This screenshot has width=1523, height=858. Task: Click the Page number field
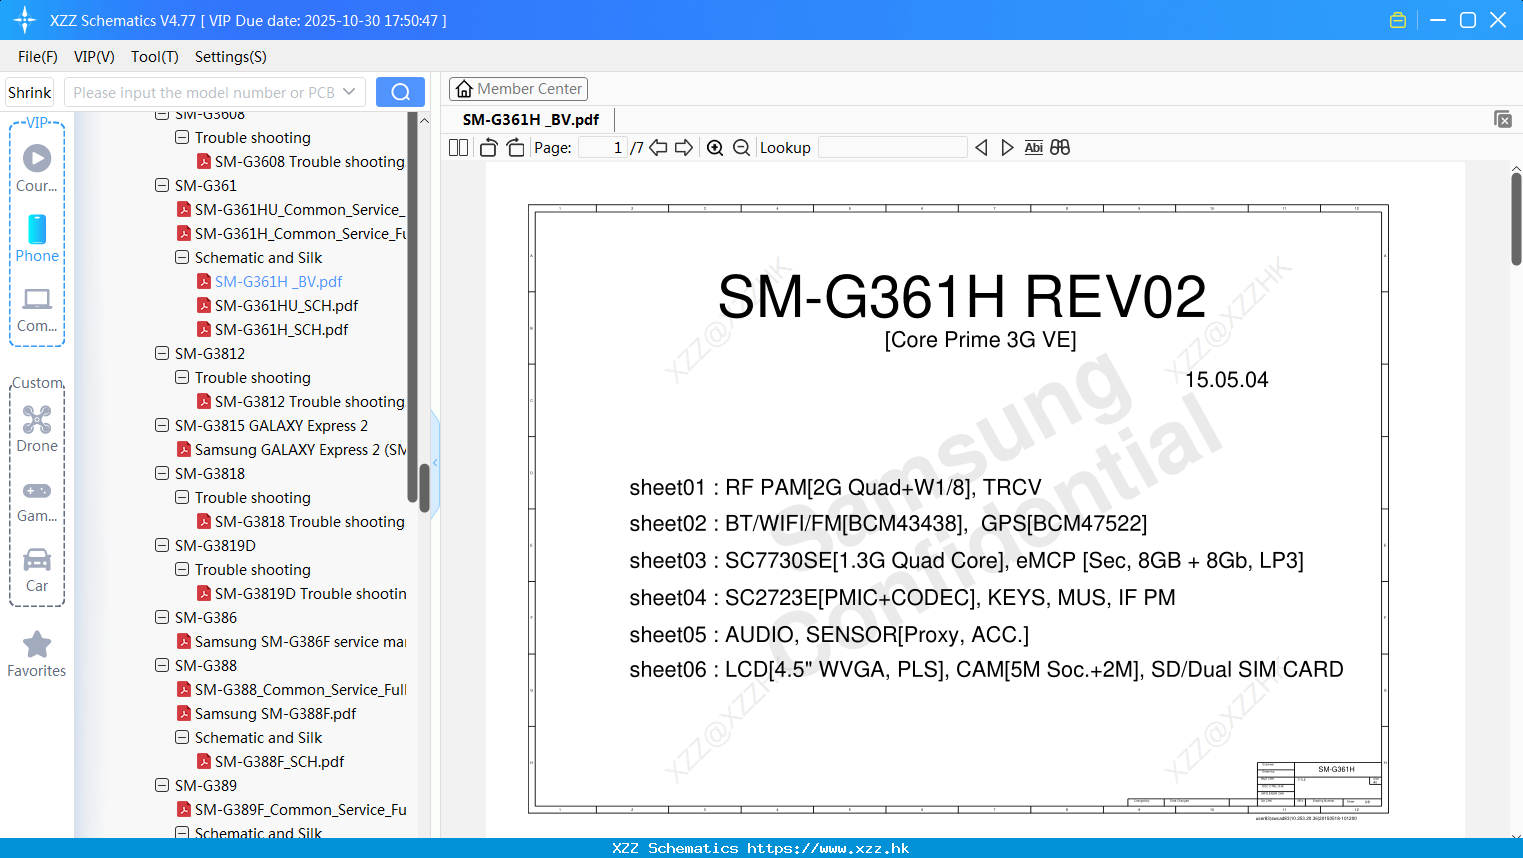(x=603, y=148)
